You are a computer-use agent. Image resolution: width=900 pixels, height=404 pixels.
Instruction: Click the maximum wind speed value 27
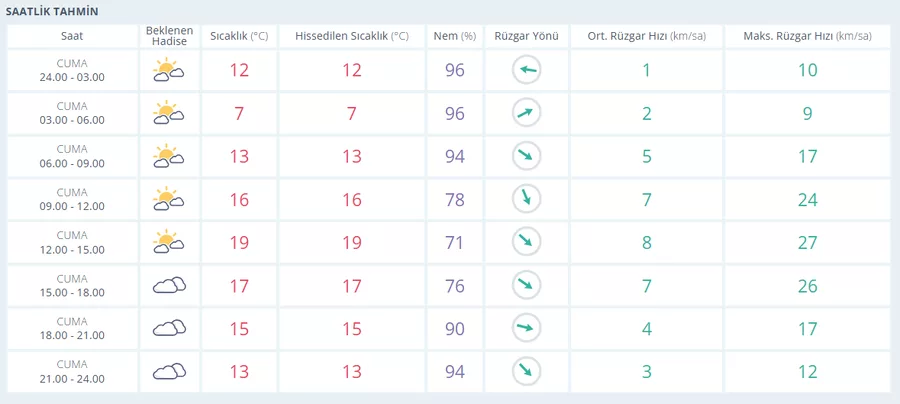coord(807,242)
